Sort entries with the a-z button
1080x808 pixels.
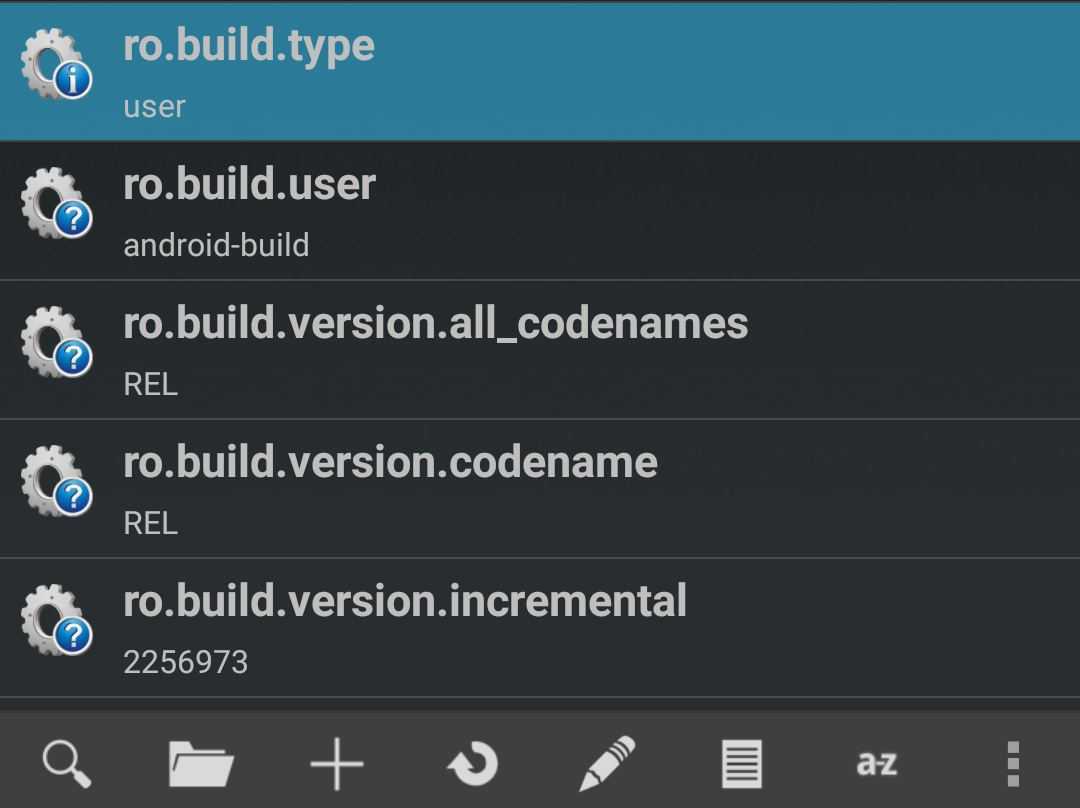click(x=877, y=763)
